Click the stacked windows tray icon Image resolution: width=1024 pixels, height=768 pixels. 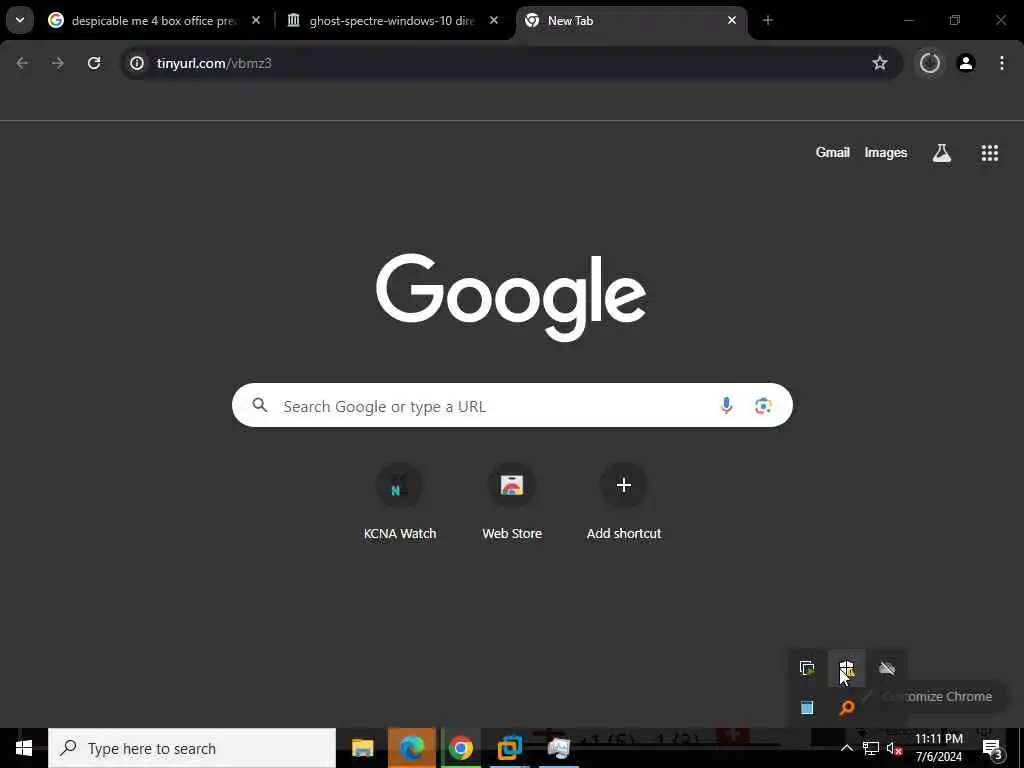pyautogui.click(x=807, y=669)
